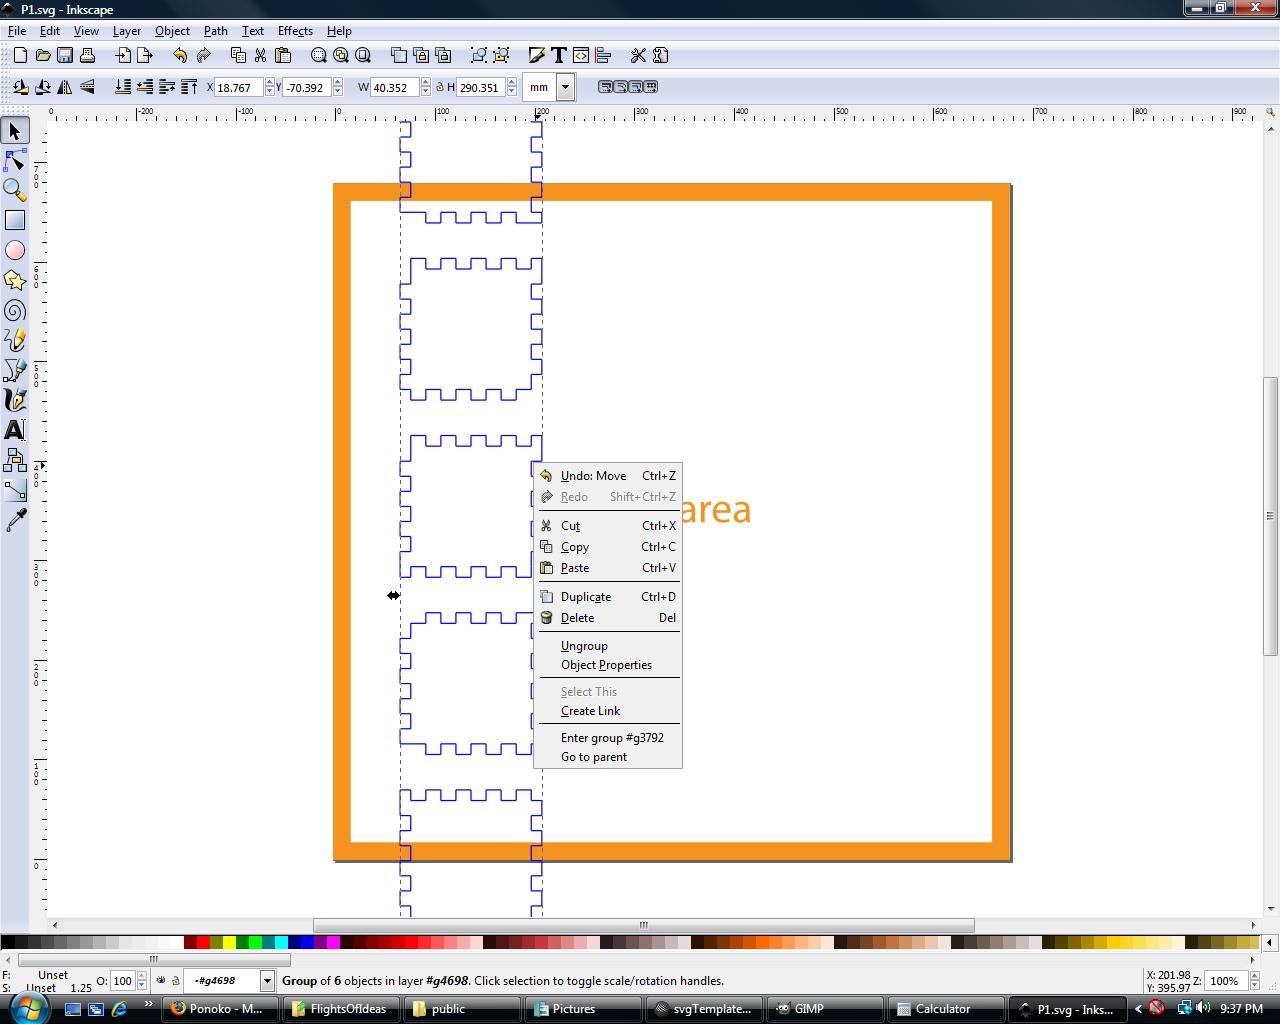Toggle current layer lock icon
1280x1024 pixels.
pyautogui.click(x=176, y=981)
